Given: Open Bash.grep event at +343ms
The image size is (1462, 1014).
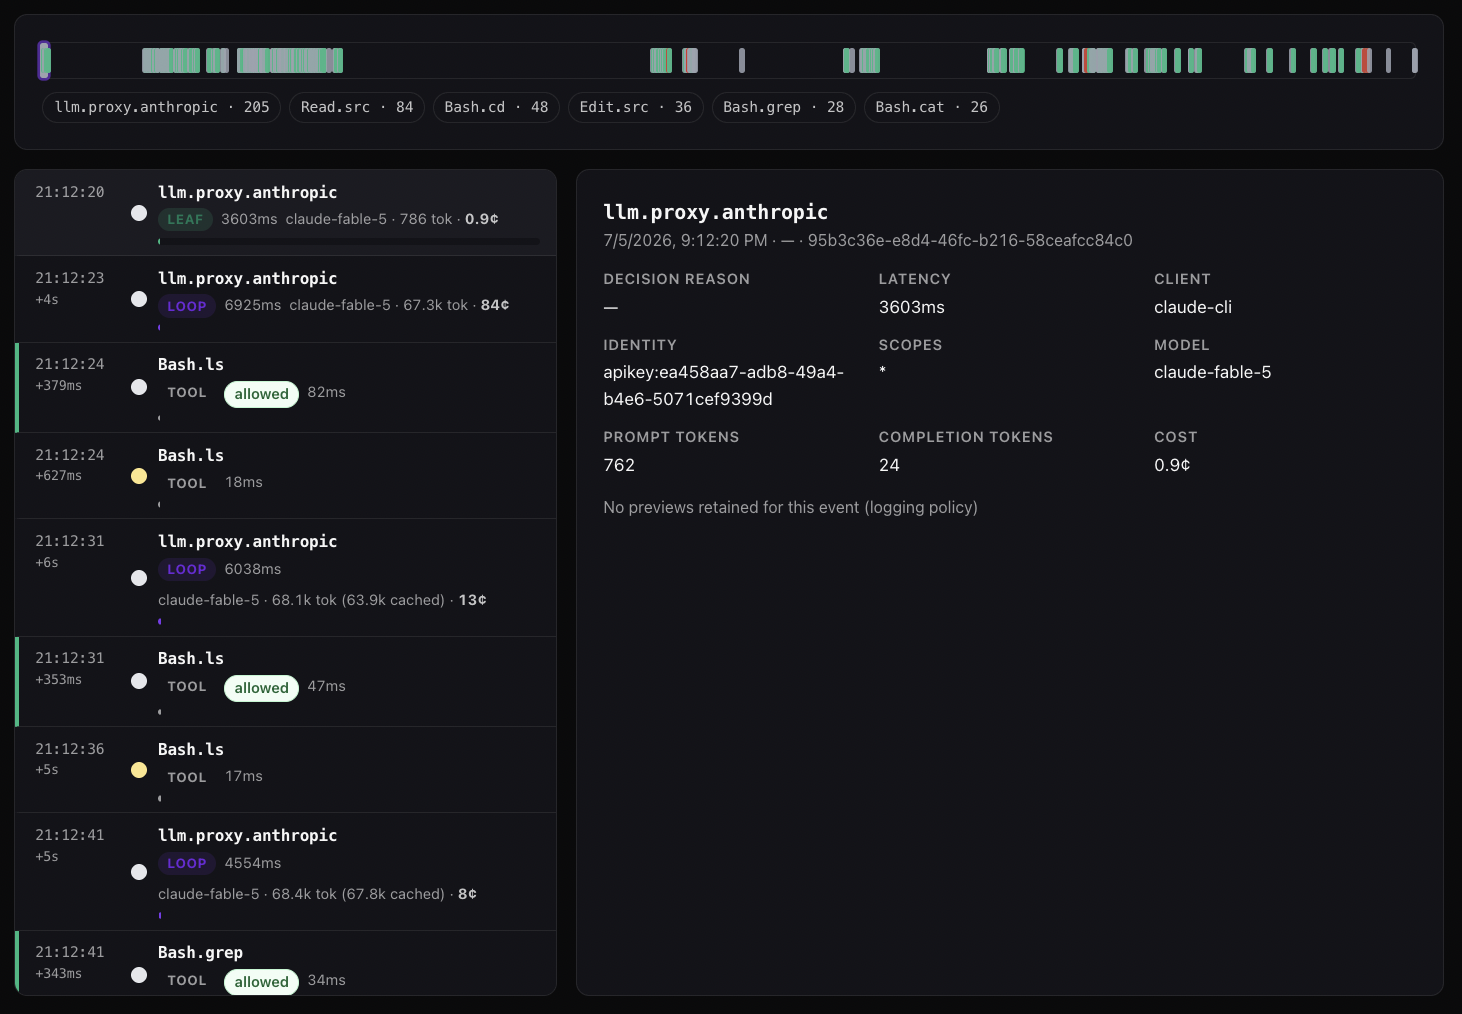Looking at the screenshot, I should pos(285,963).
